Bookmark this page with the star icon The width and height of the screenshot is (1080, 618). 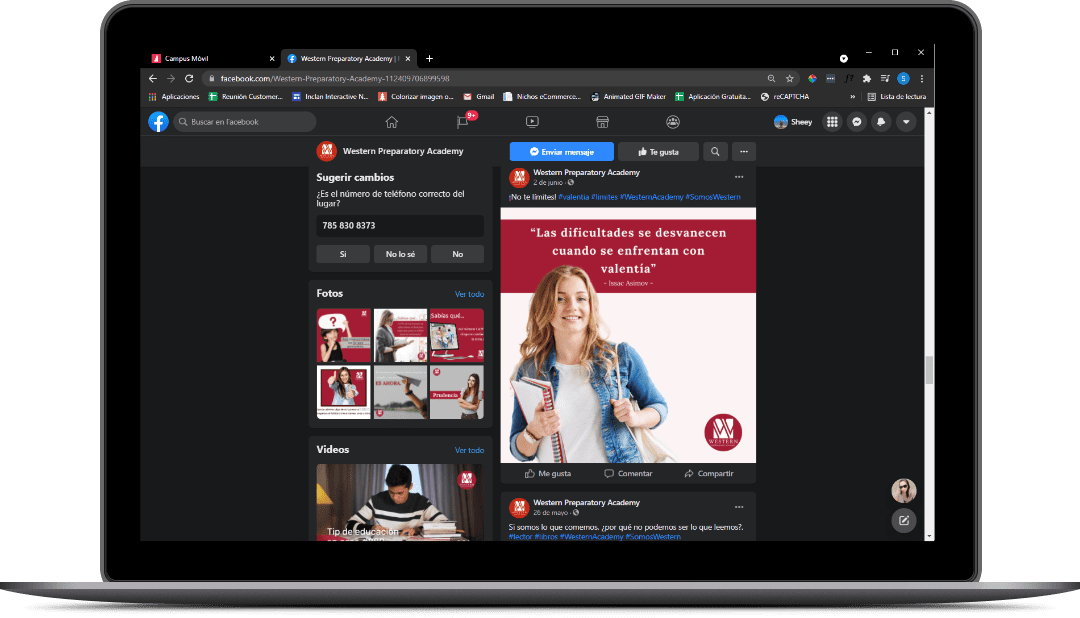[x=790, y=79]
